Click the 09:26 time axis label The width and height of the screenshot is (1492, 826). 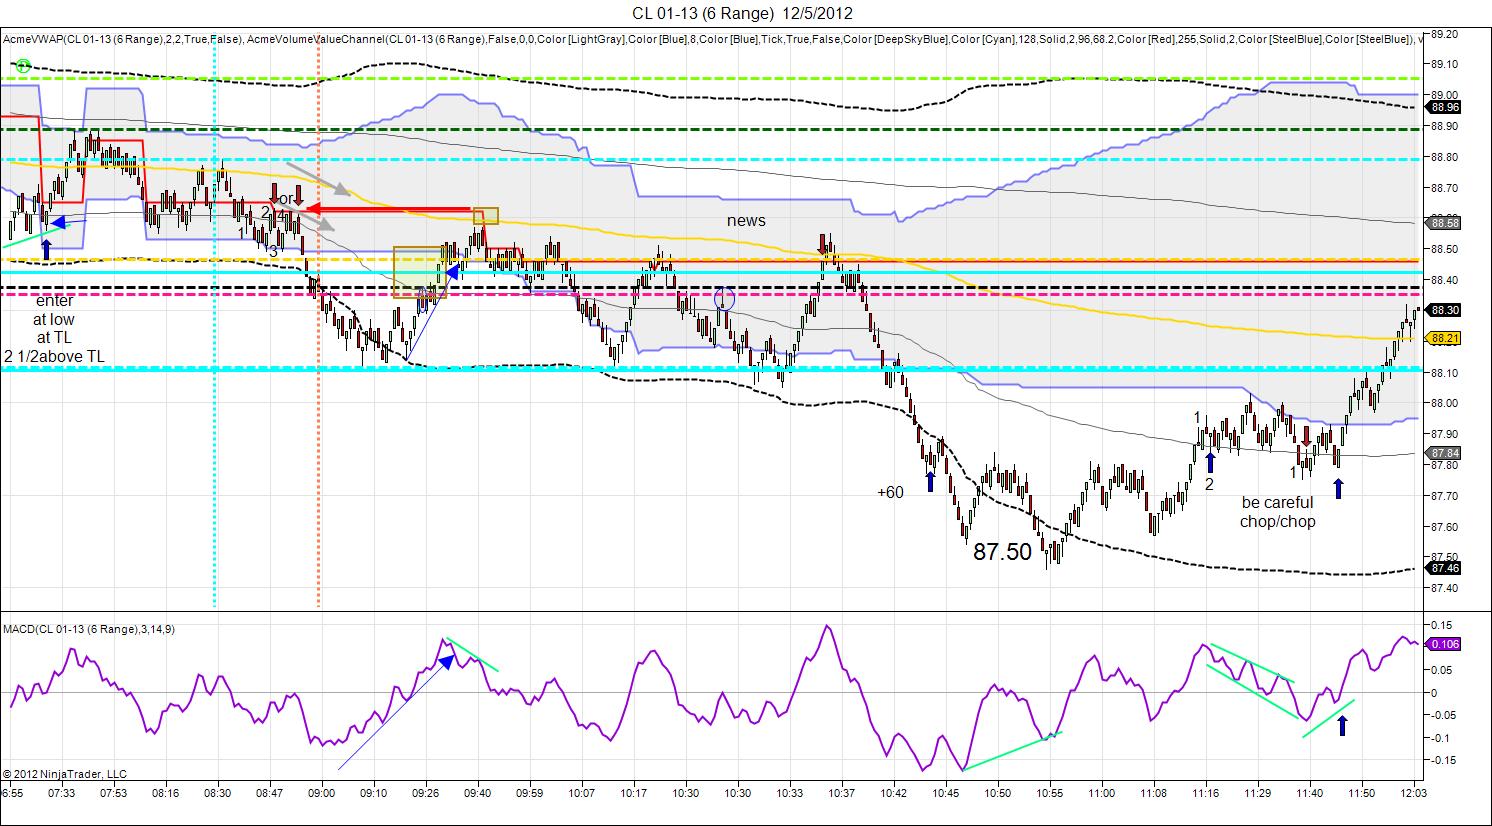click(425, 793)
